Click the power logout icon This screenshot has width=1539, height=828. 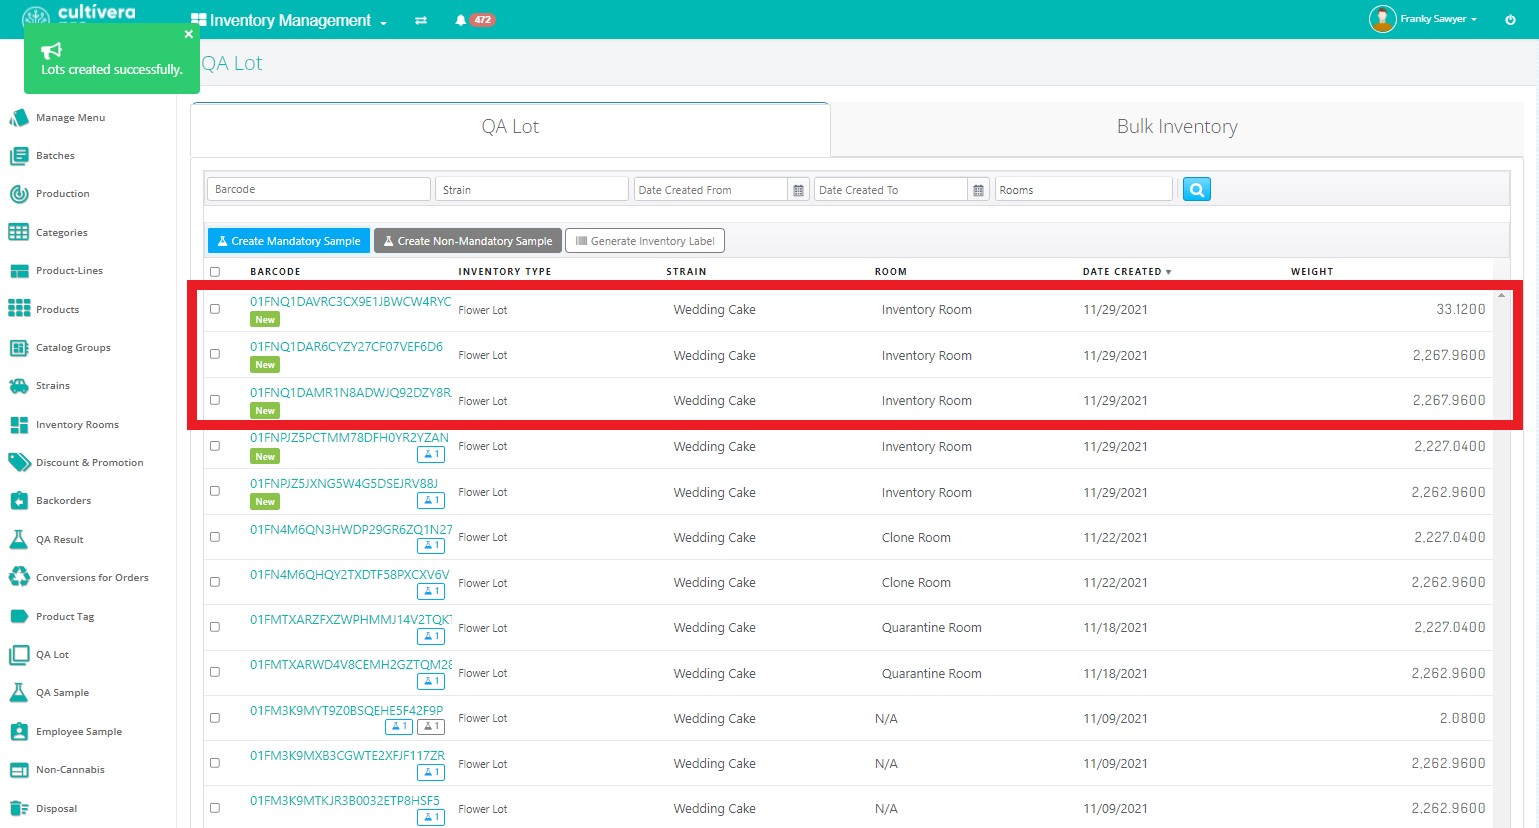pos(1510,20)
